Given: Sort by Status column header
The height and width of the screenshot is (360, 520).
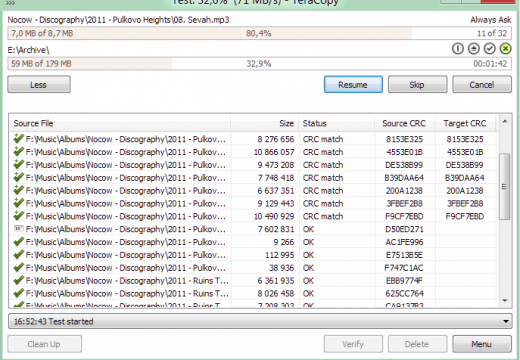Looking at the screenshot, I should (x=337, y=123).
